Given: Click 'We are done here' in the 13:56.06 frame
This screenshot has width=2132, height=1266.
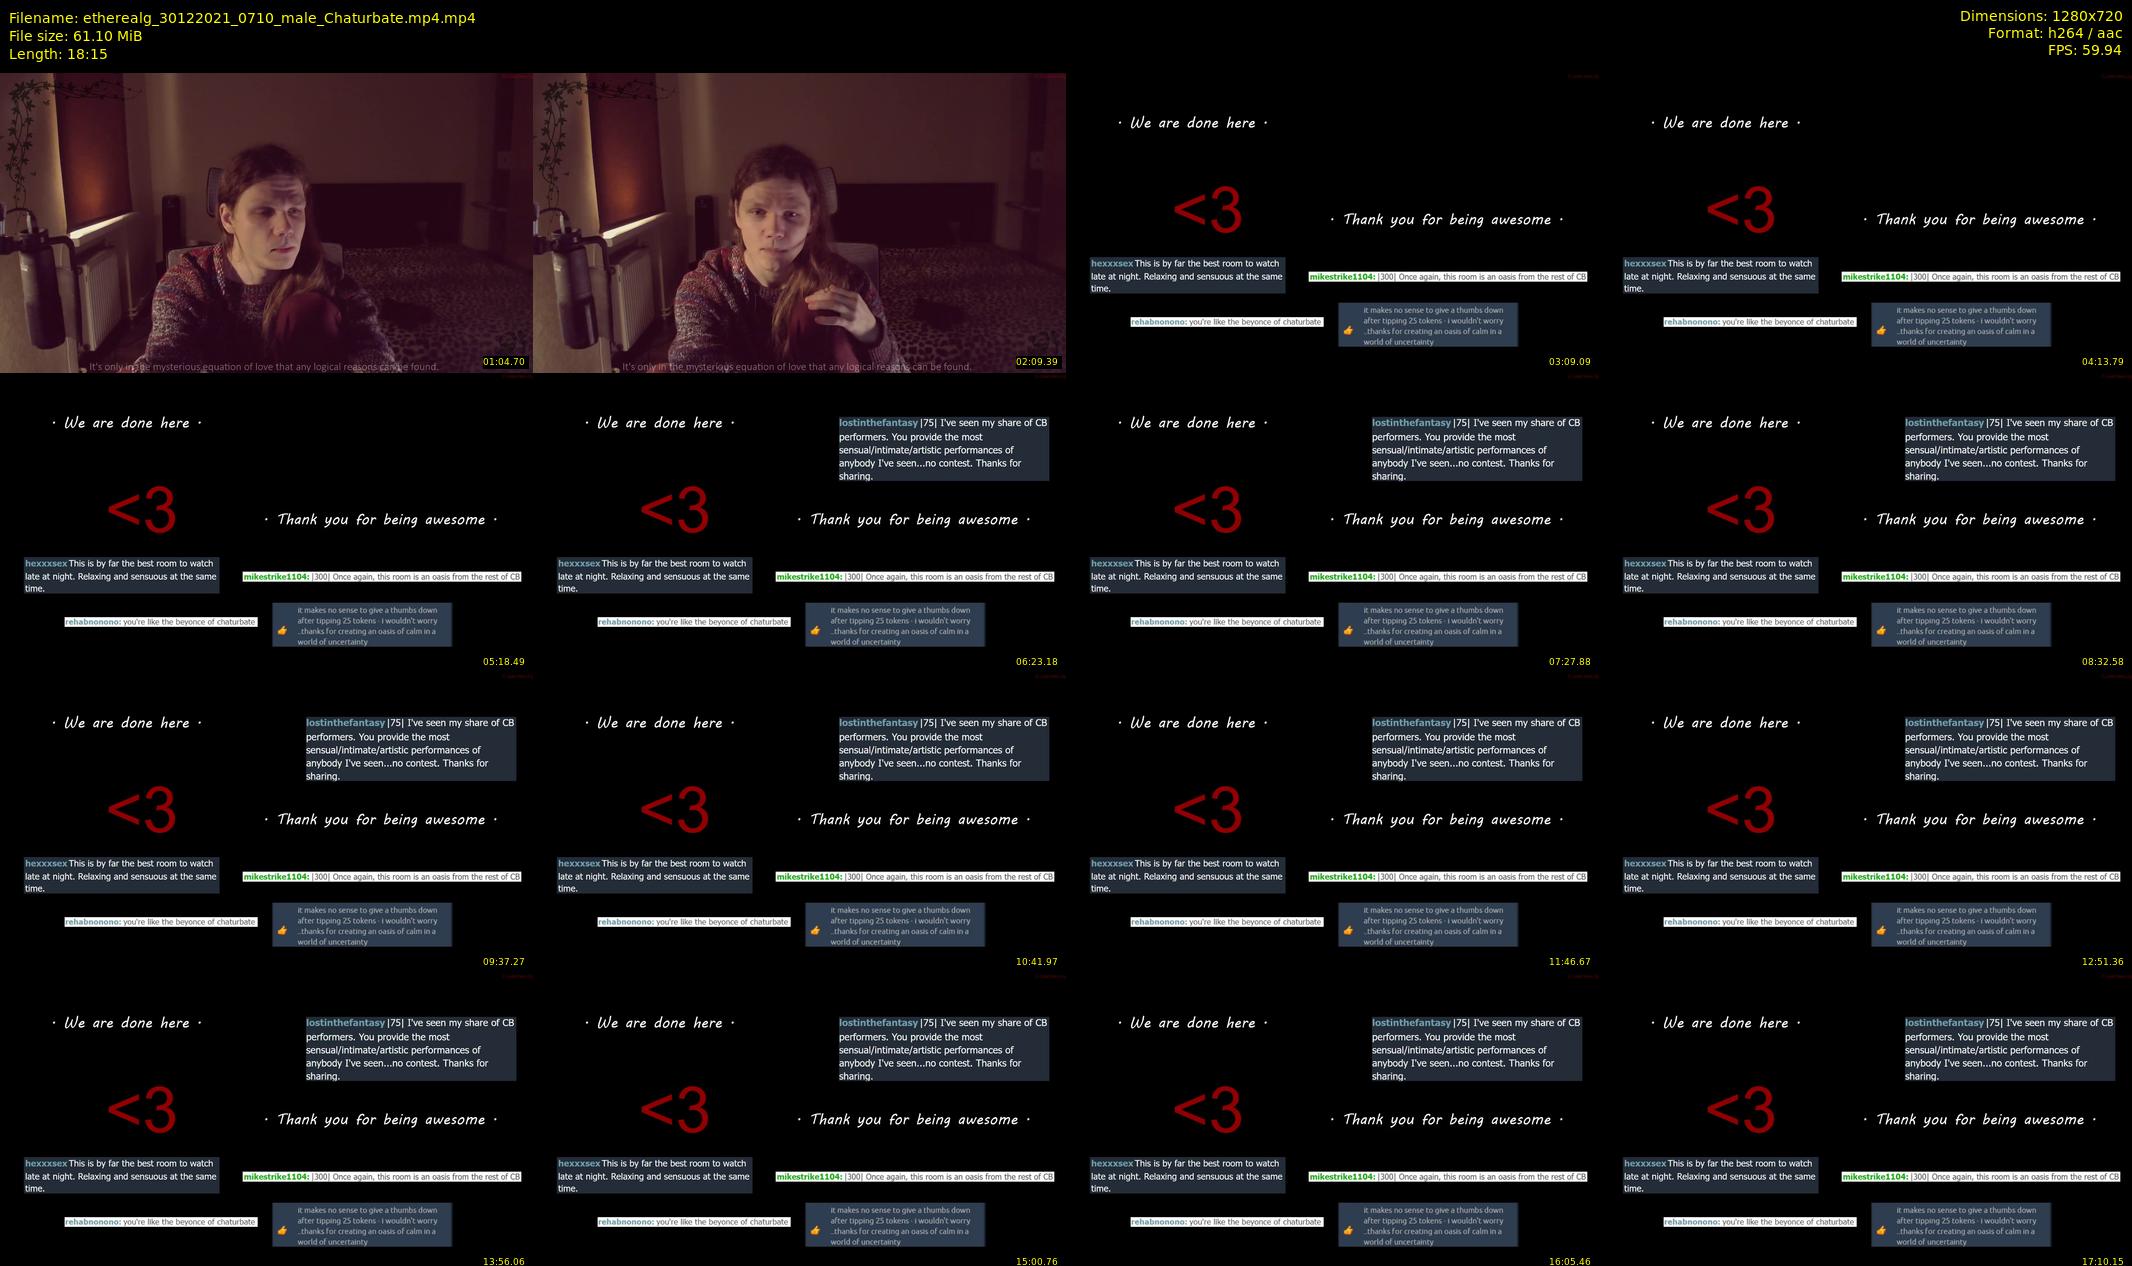Looking at the screenshot, I should click(127, 1023).
